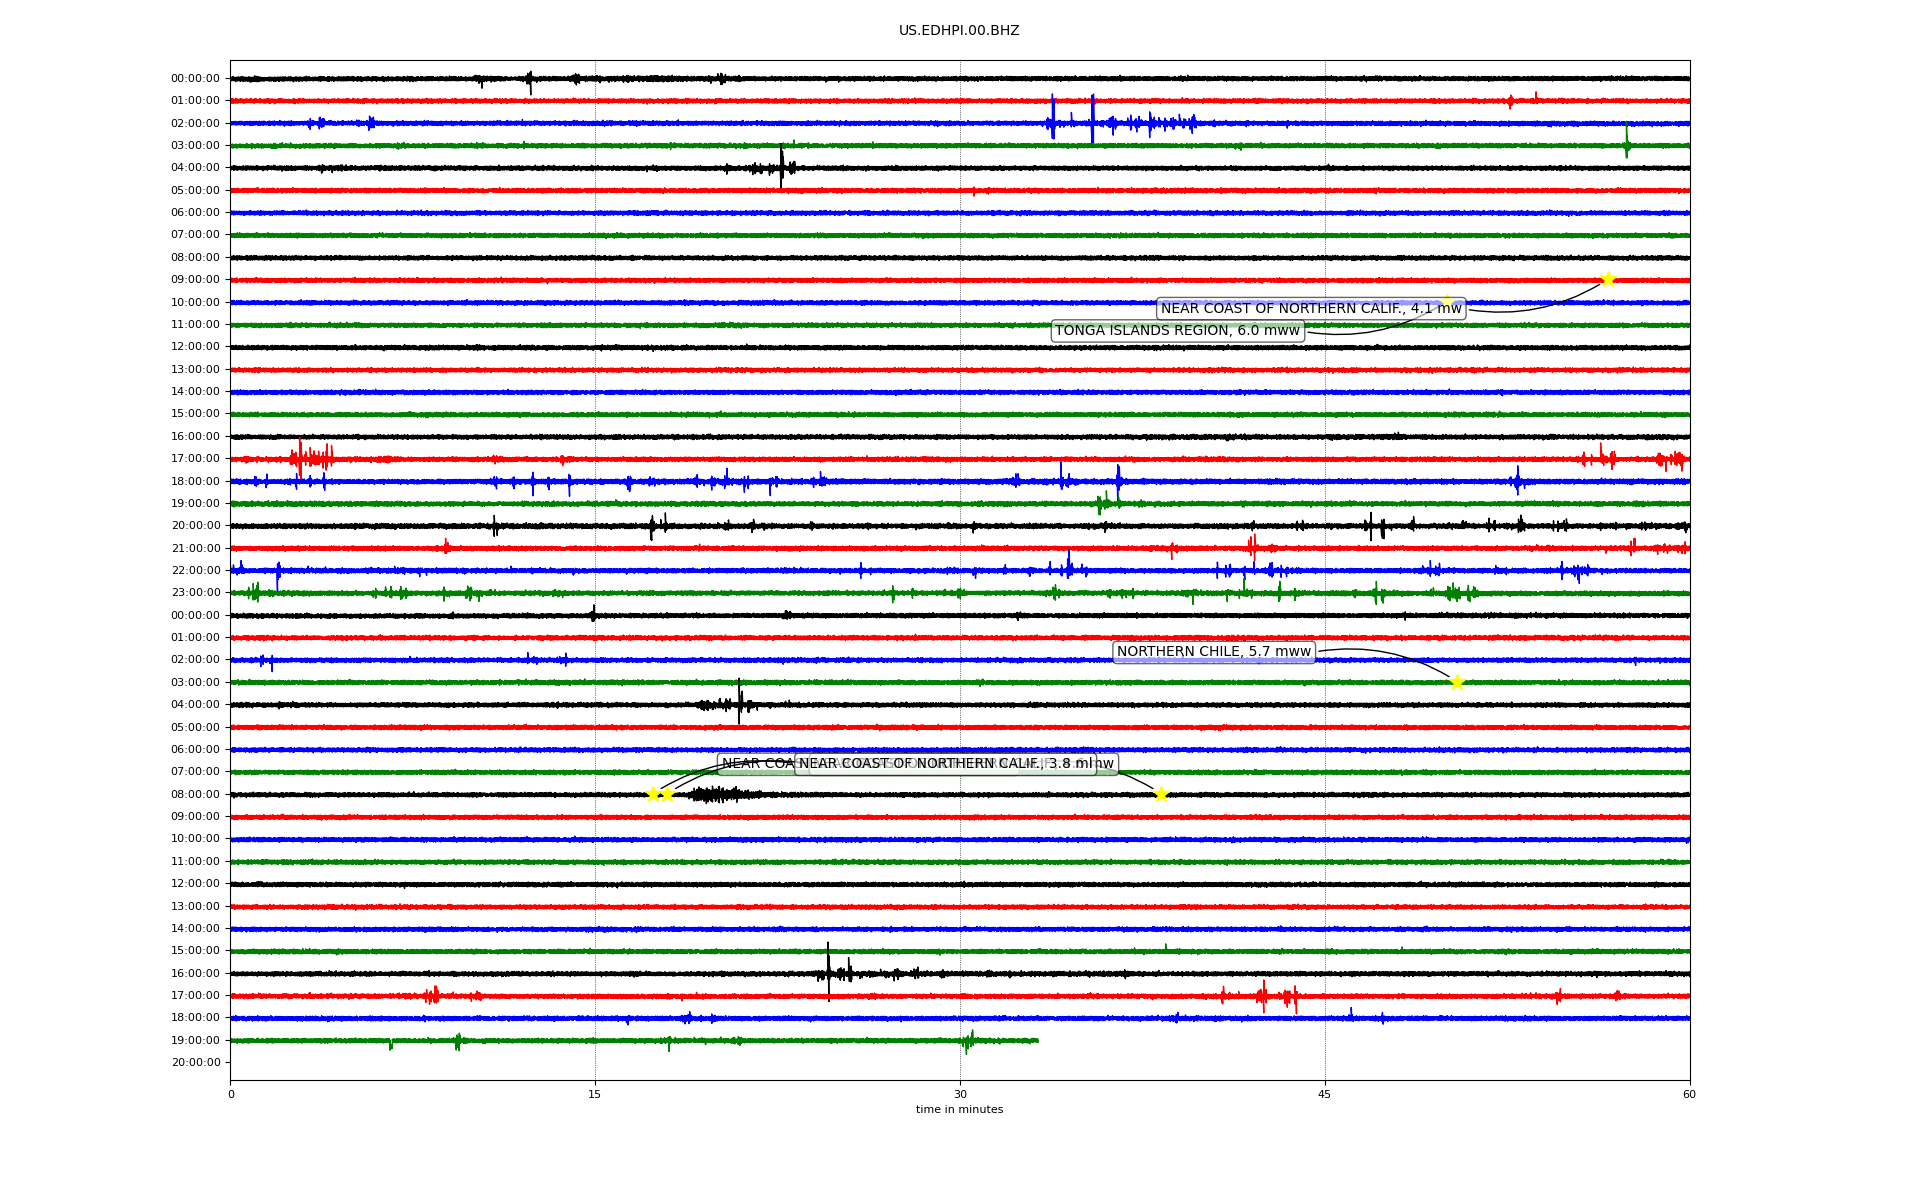Click the 21:00:00 row label

(x=196, y=548)
